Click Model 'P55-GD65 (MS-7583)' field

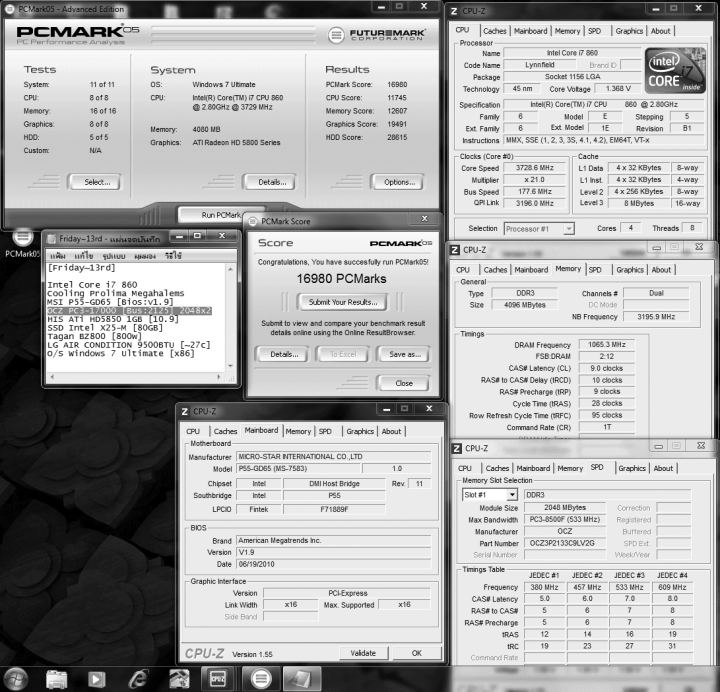[298, 468]
